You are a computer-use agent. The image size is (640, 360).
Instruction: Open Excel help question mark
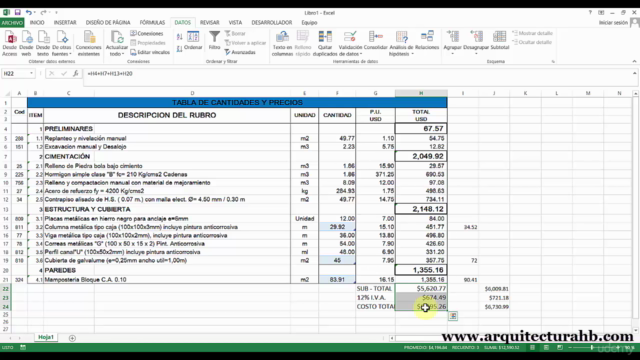[590, 13]
